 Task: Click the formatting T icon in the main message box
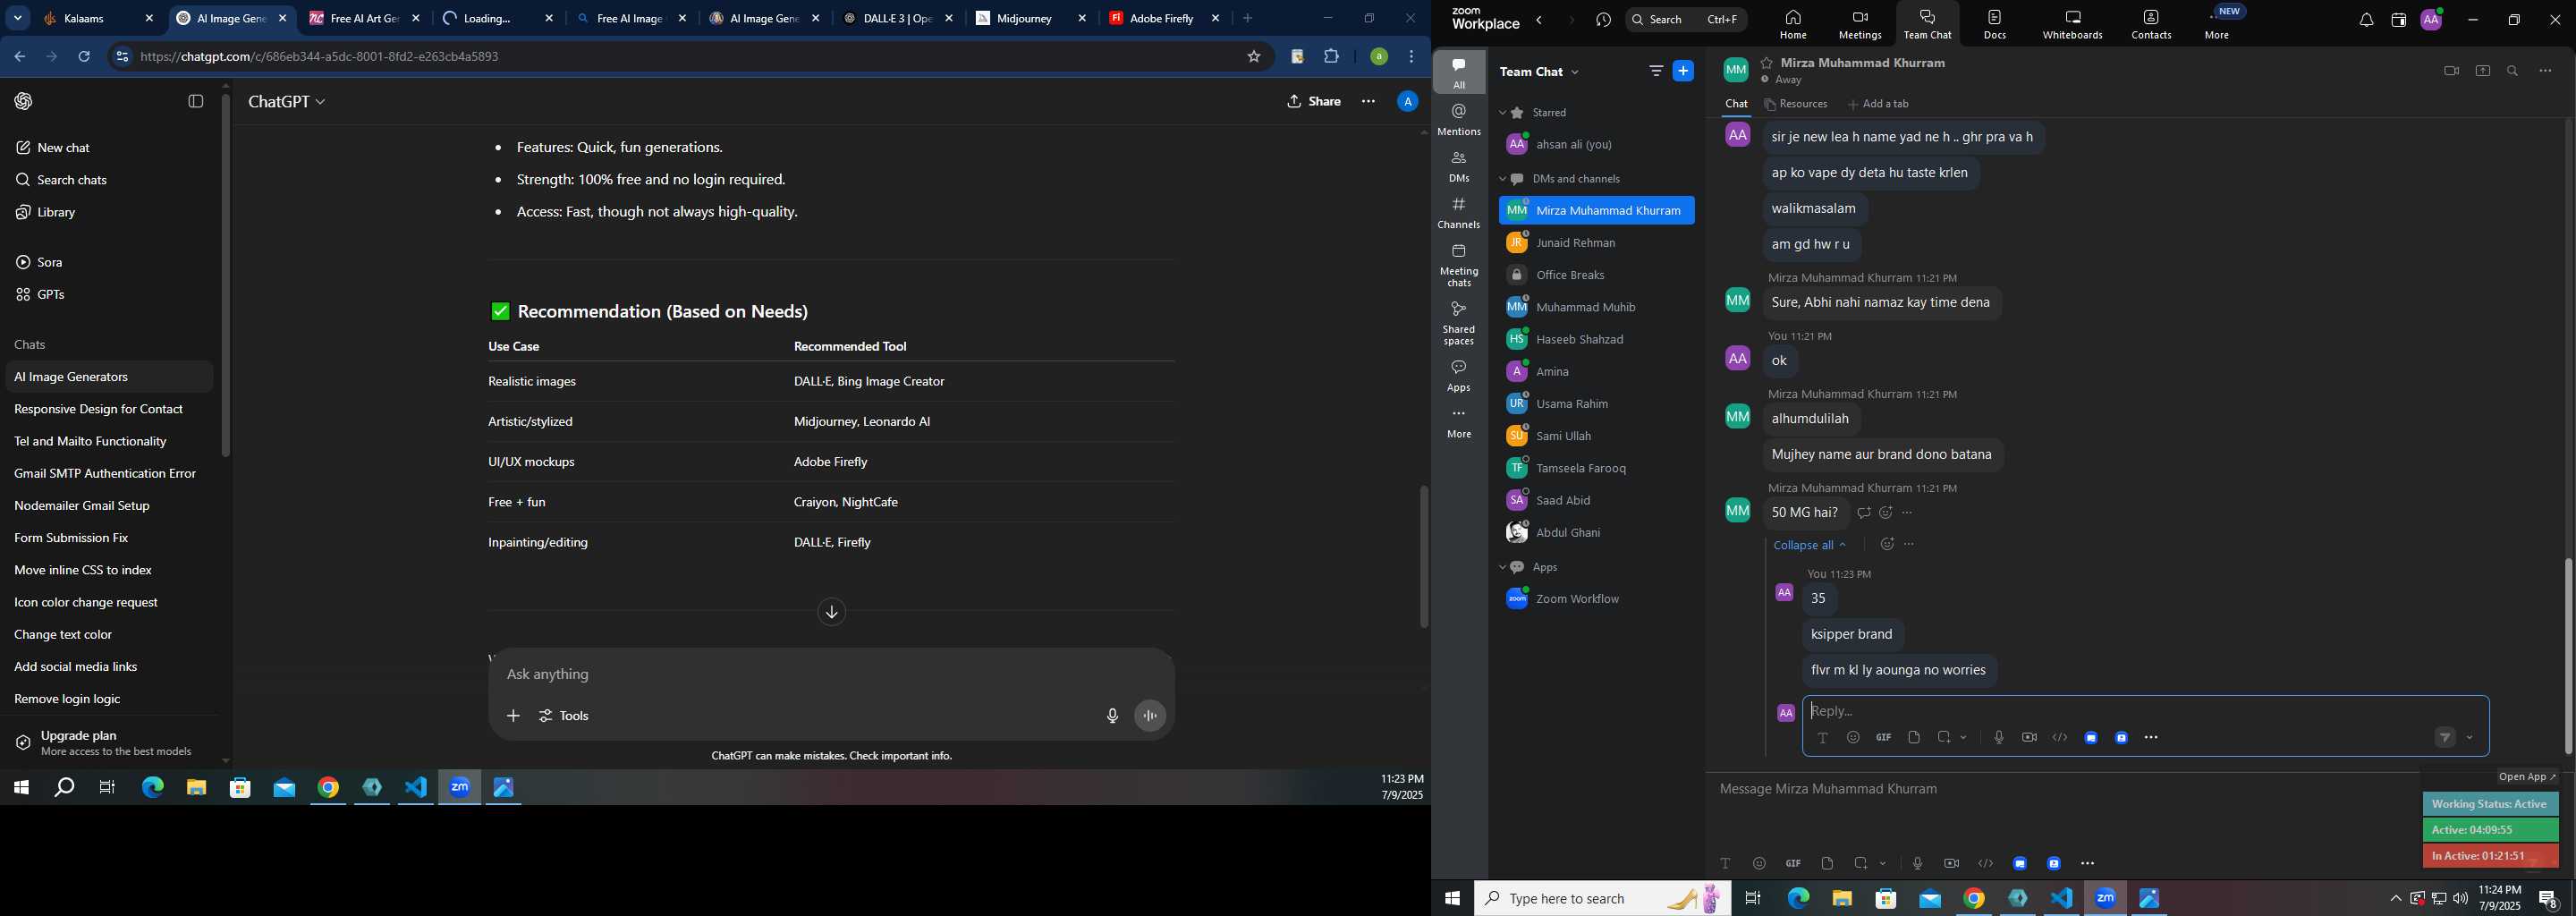pyautogui.click(x=1725, y=864)
